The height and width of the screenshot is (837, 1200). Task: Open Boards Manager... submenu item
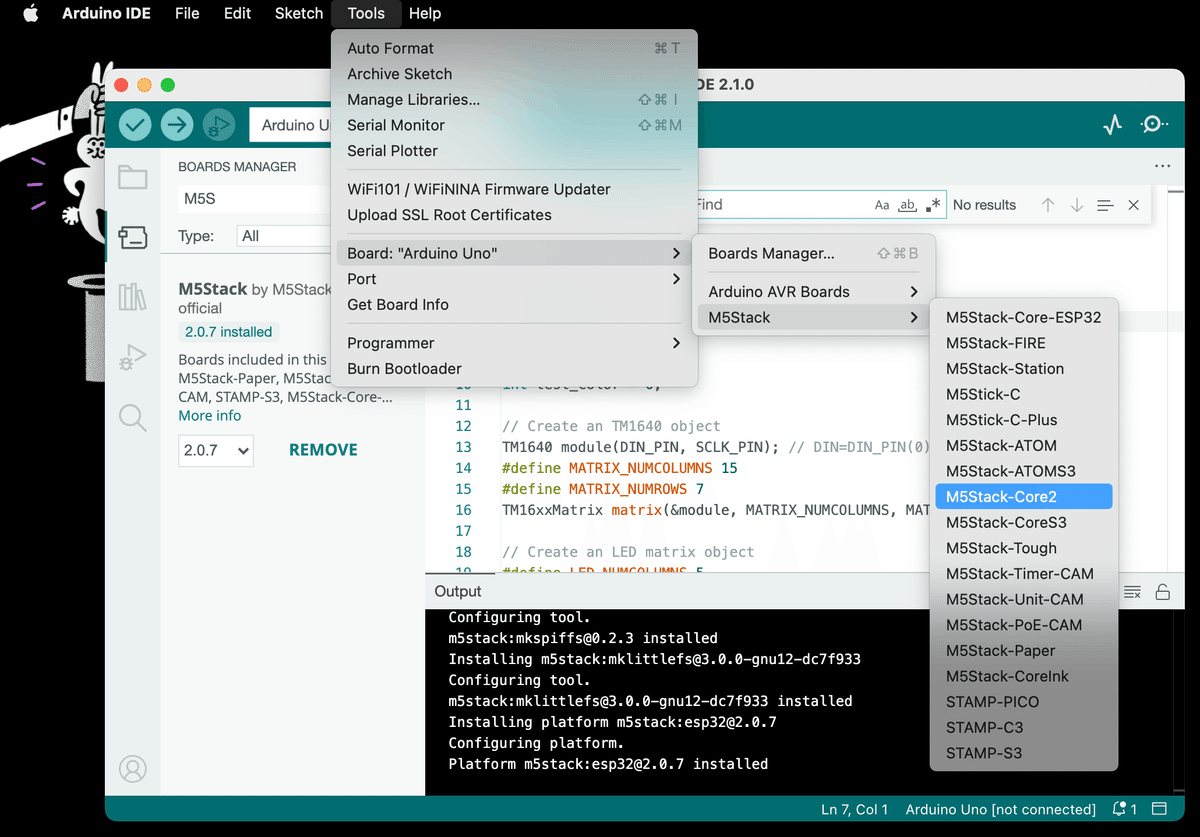coord(813,253)
